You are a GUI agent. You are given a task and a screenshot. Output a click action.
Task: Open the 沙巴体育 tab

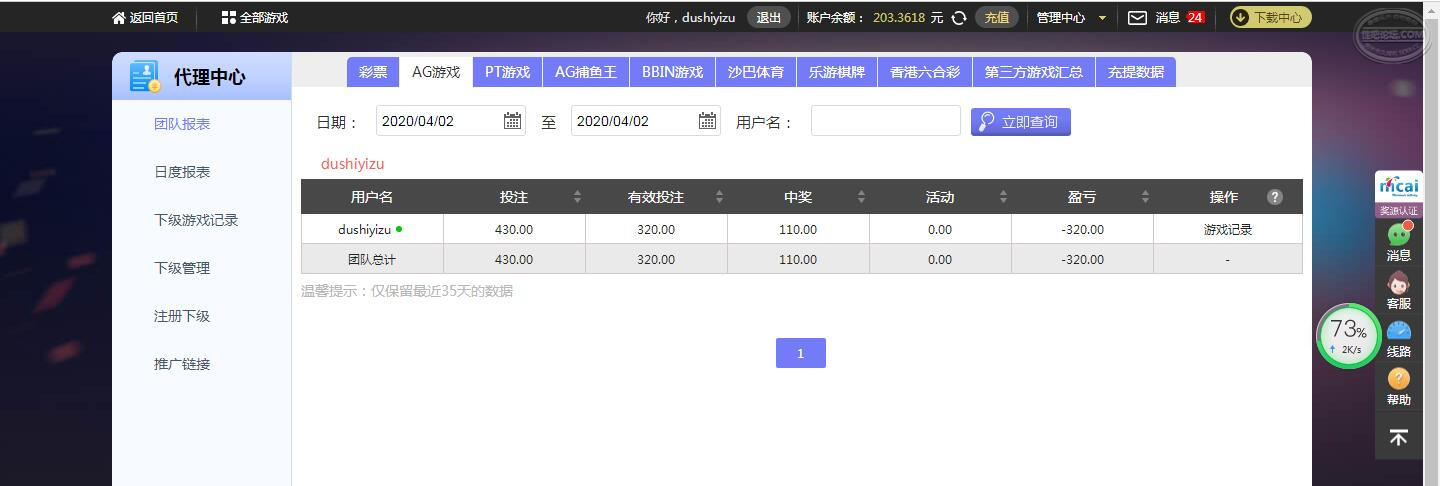[x=756, y=72]
